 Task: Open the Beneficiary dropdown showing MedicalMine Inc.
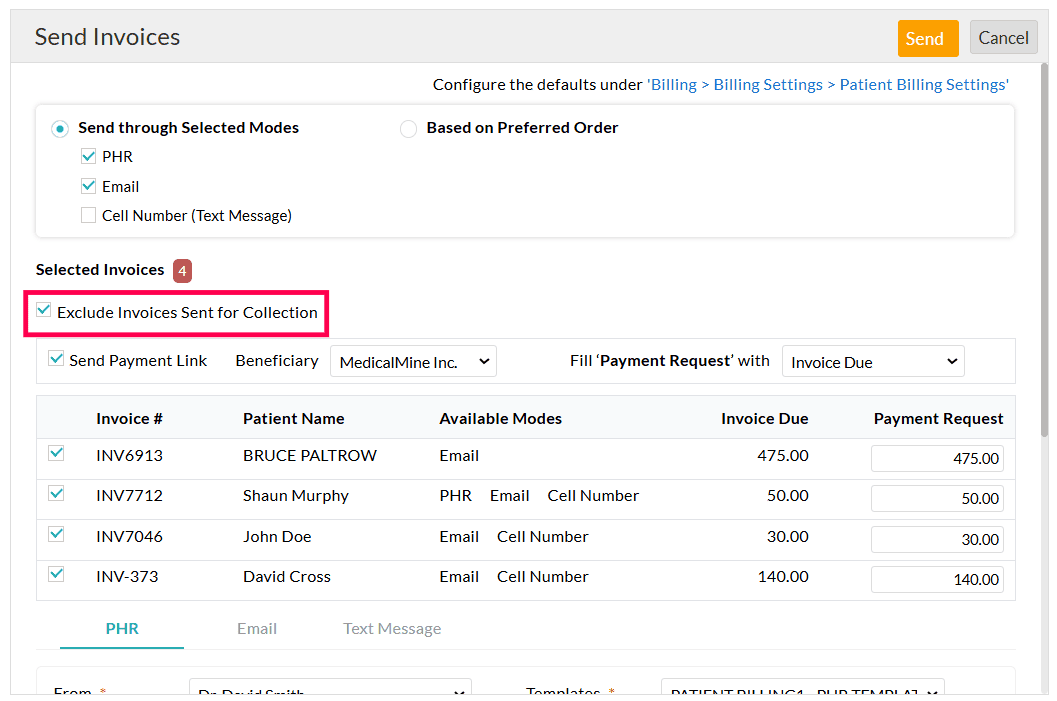(413, 361)
